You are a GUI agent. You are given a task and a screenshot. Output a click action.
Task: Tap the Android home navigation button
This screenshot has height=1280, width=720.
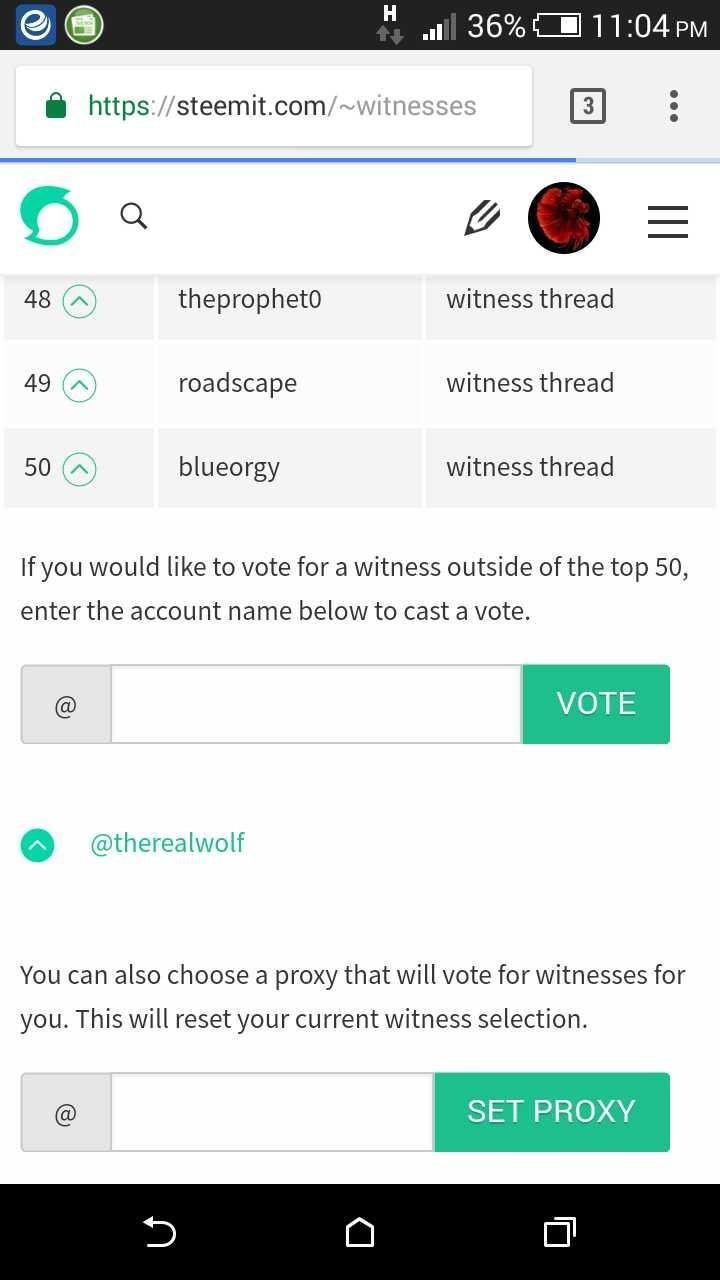pyautogui.click(x=360, y=1232)
